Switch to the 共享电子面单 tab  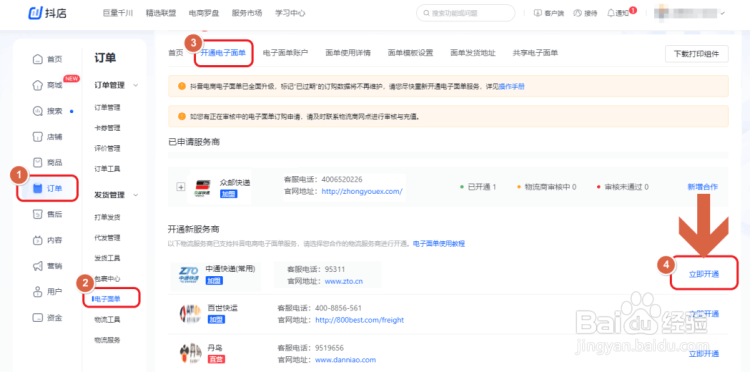coord(535,53)
